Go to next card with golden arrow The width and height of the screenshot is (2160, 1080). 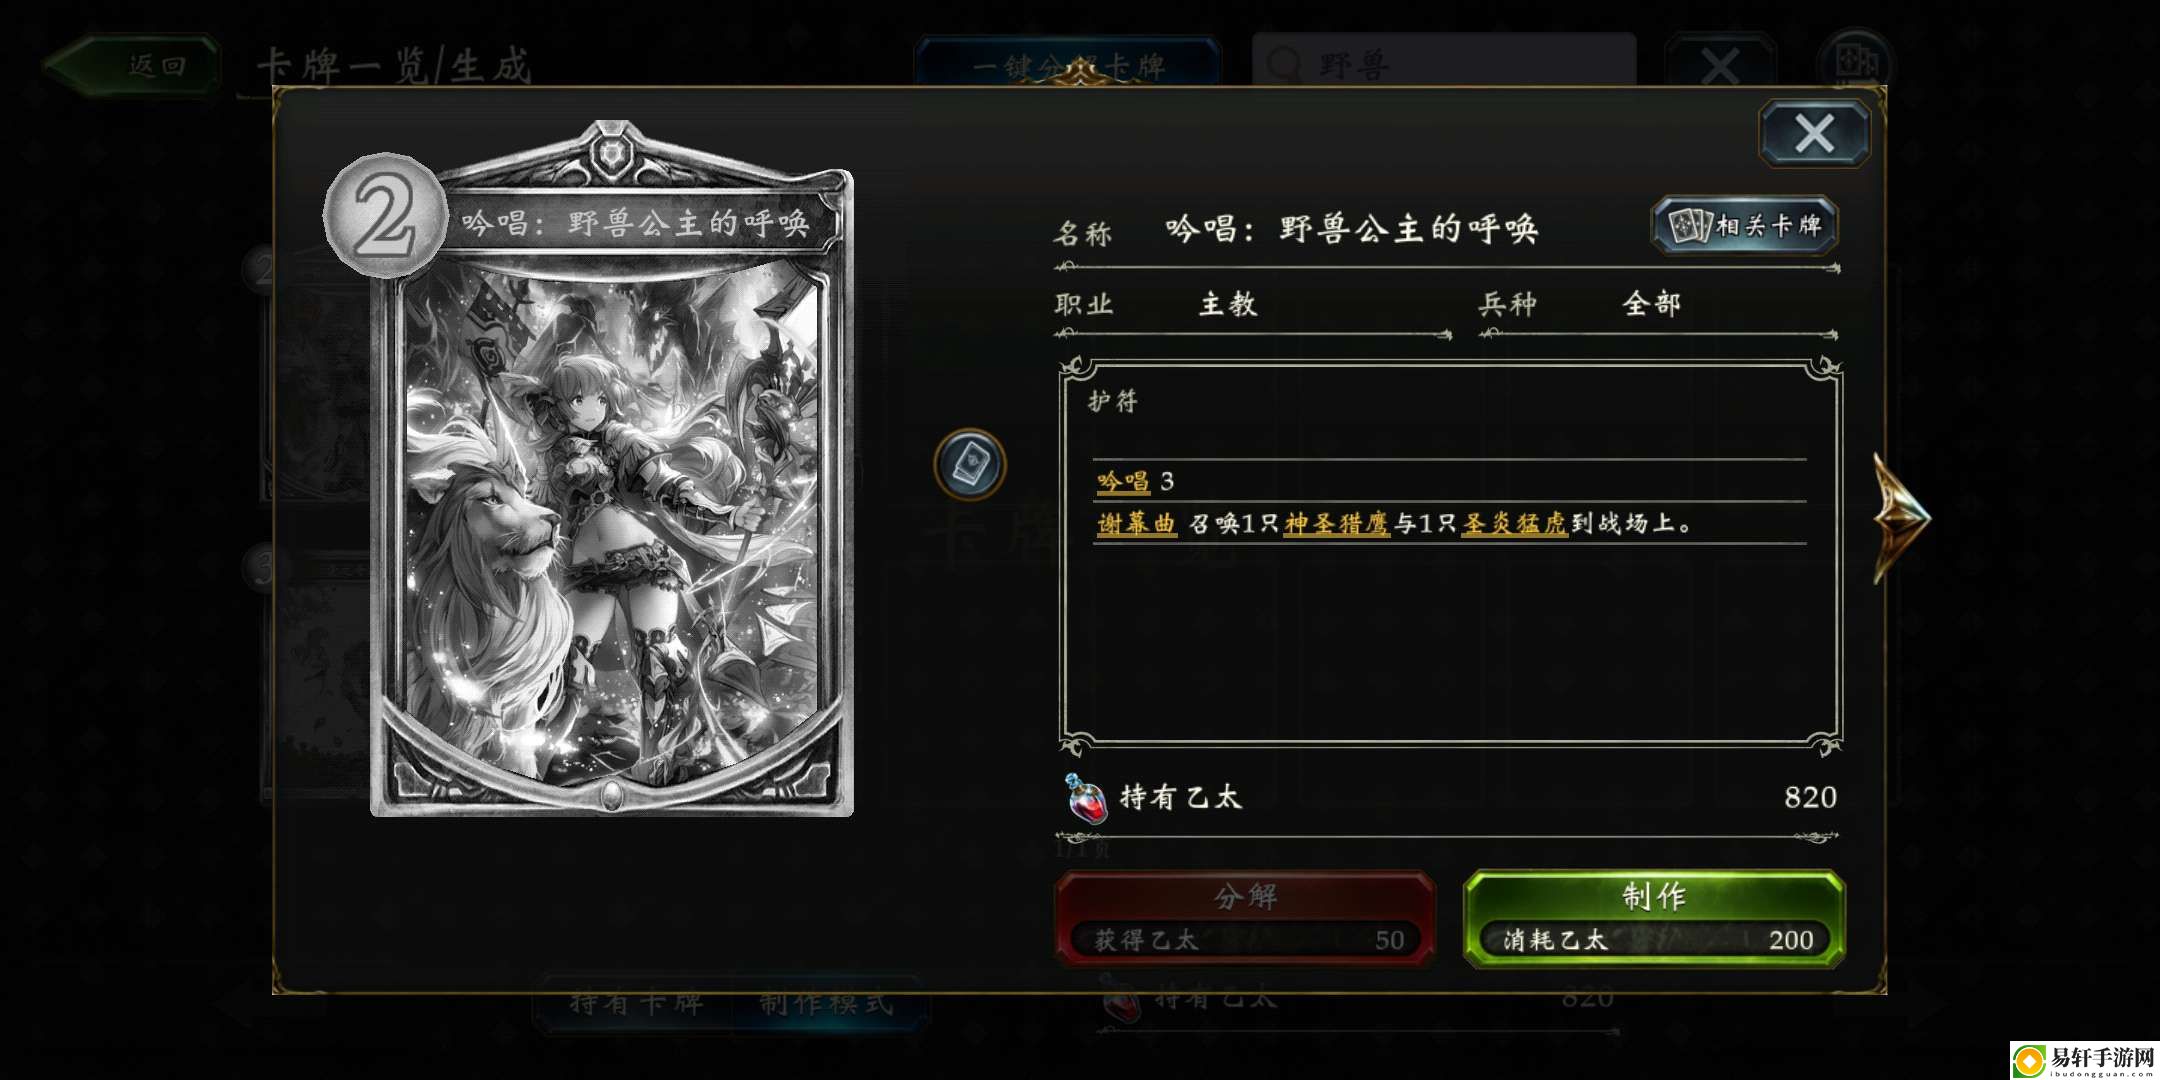tap(1902, 518)
